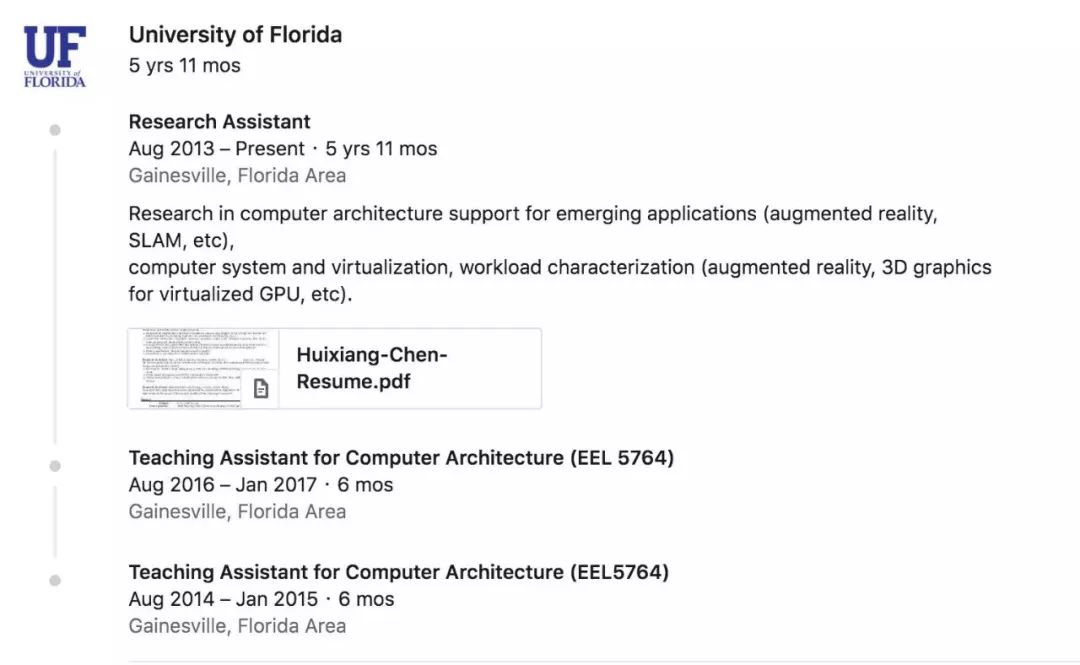Click the computer architecture research description line
This screenshot has height=665, width=1080.
532,214
